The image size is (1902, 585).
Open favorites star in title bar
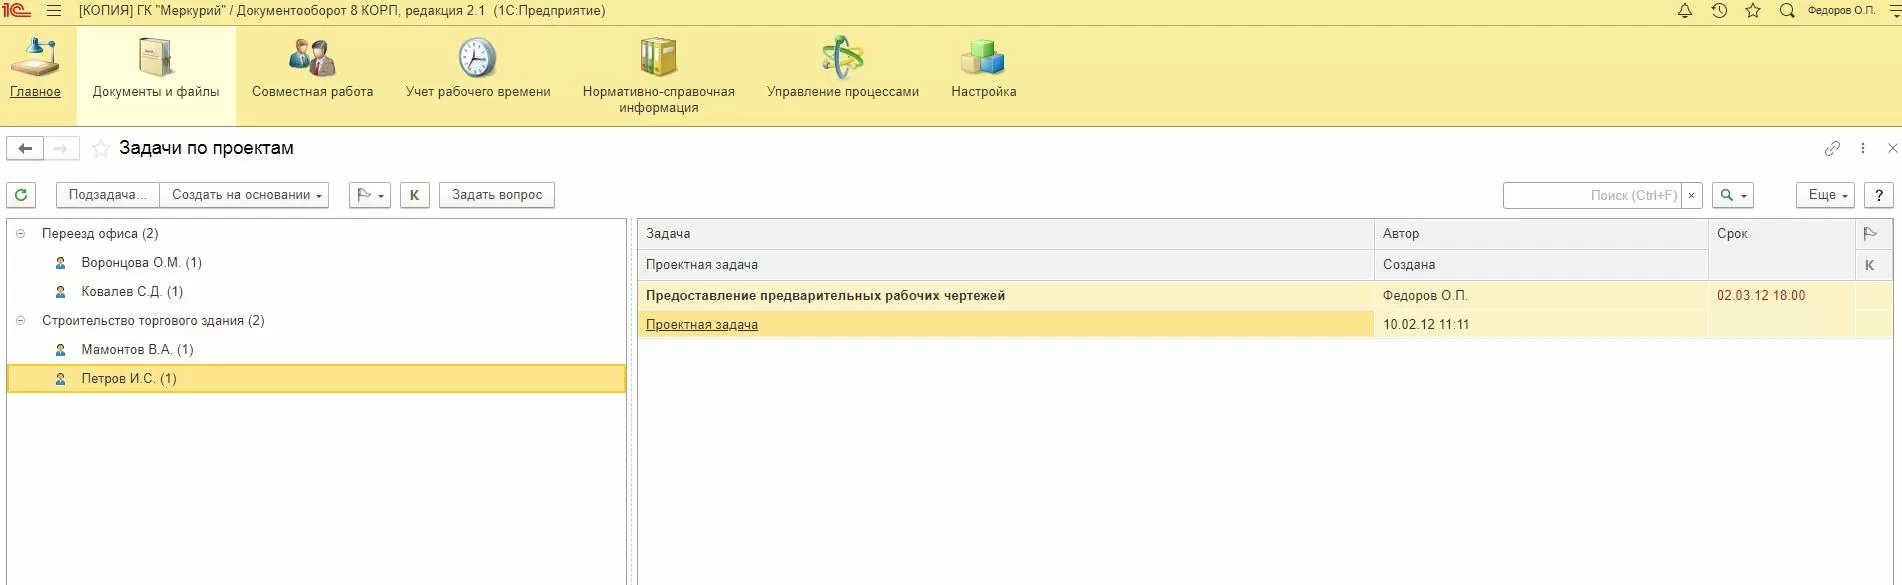coord(1753,11)
